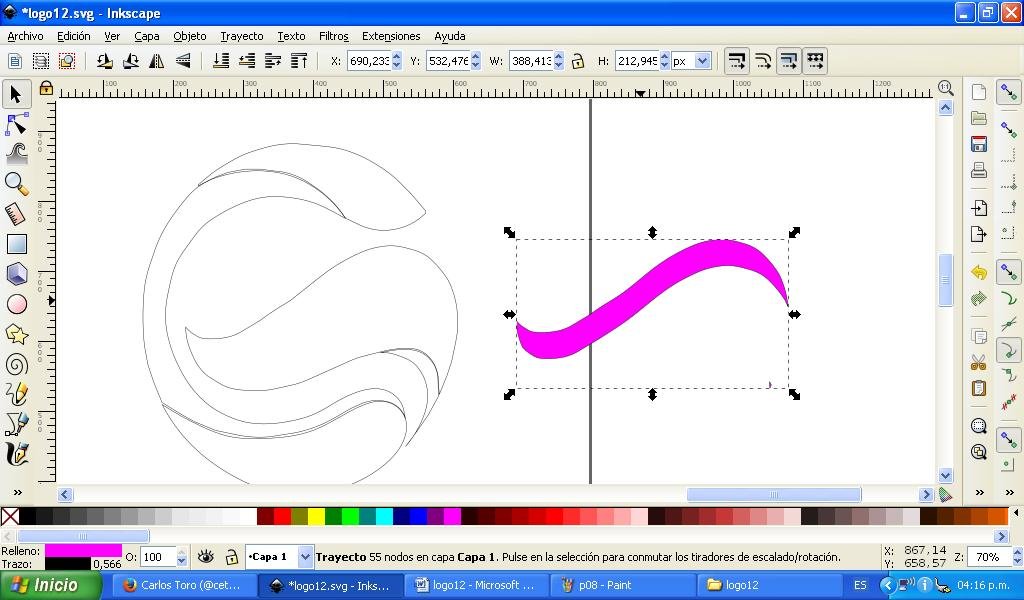Click the Cut scissors icon
Image resolution: width=1024 pixels, height=600 pixels.
[978, 362]
